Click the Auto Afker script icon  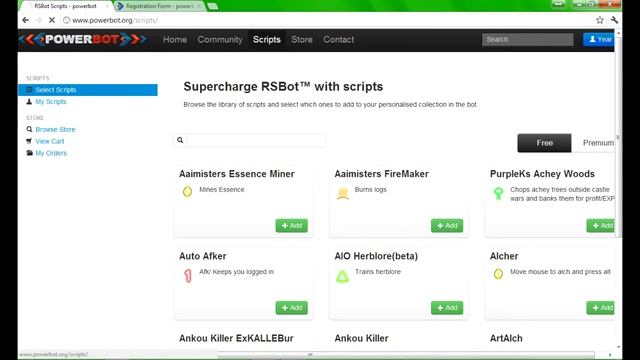[x=188, y=276]
